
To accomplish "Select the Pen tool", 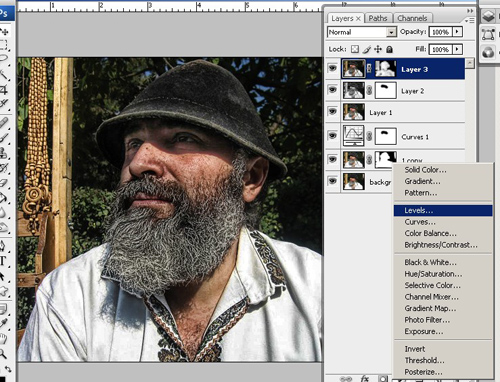I will pos(3,246).
